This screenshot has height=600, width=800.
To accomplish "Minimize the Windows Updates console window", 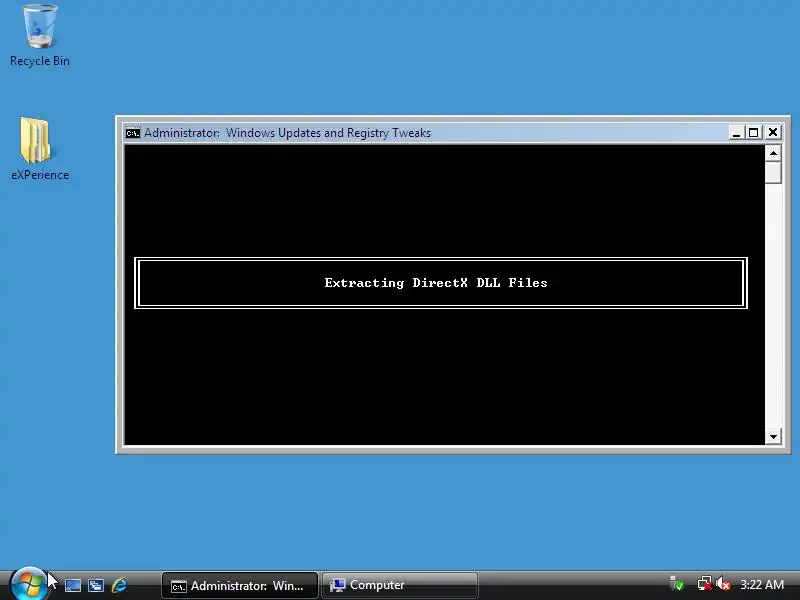I will [x=736, y=133].
